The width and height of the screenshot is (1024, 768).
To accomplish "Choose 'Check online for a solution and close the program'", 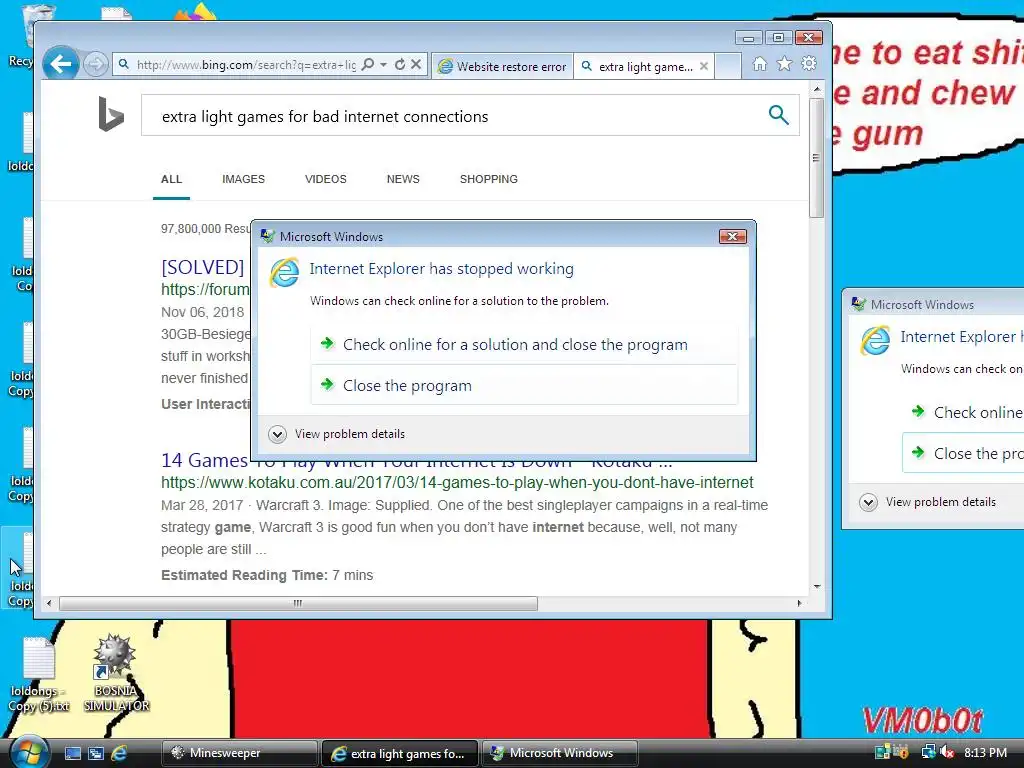I will (524, 345).
